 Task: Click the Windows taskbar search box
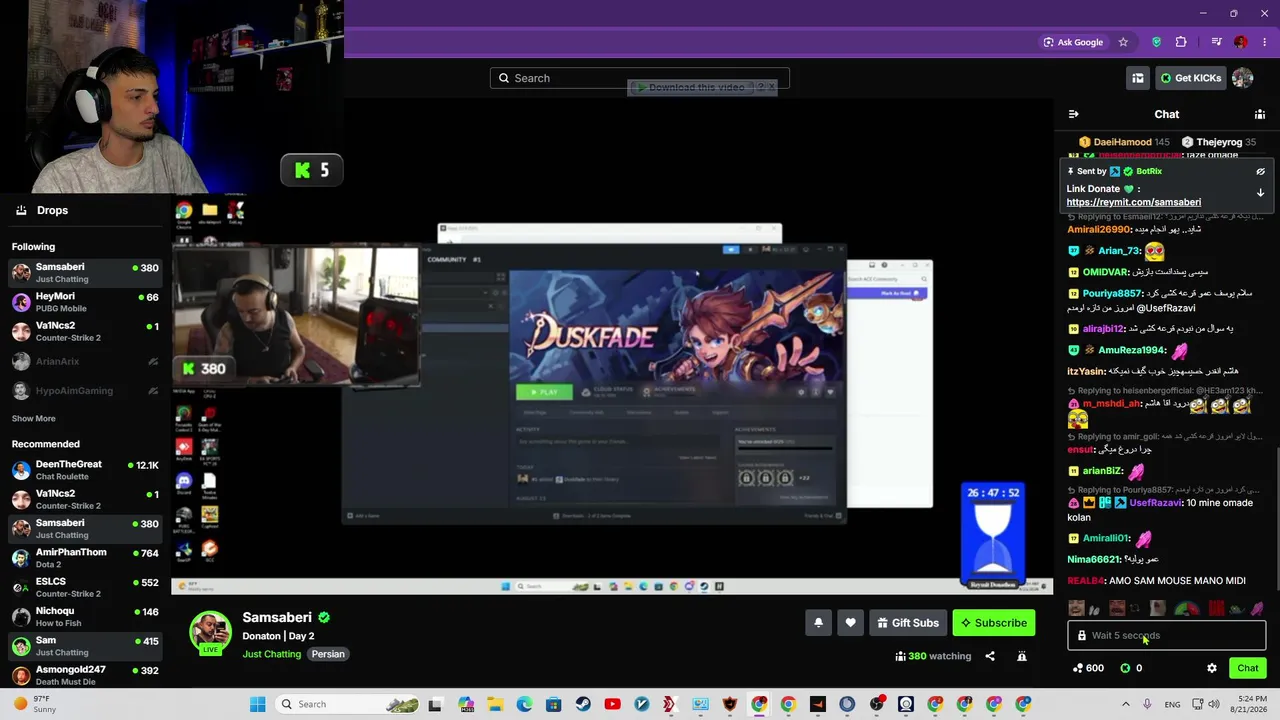pos(346,704)
